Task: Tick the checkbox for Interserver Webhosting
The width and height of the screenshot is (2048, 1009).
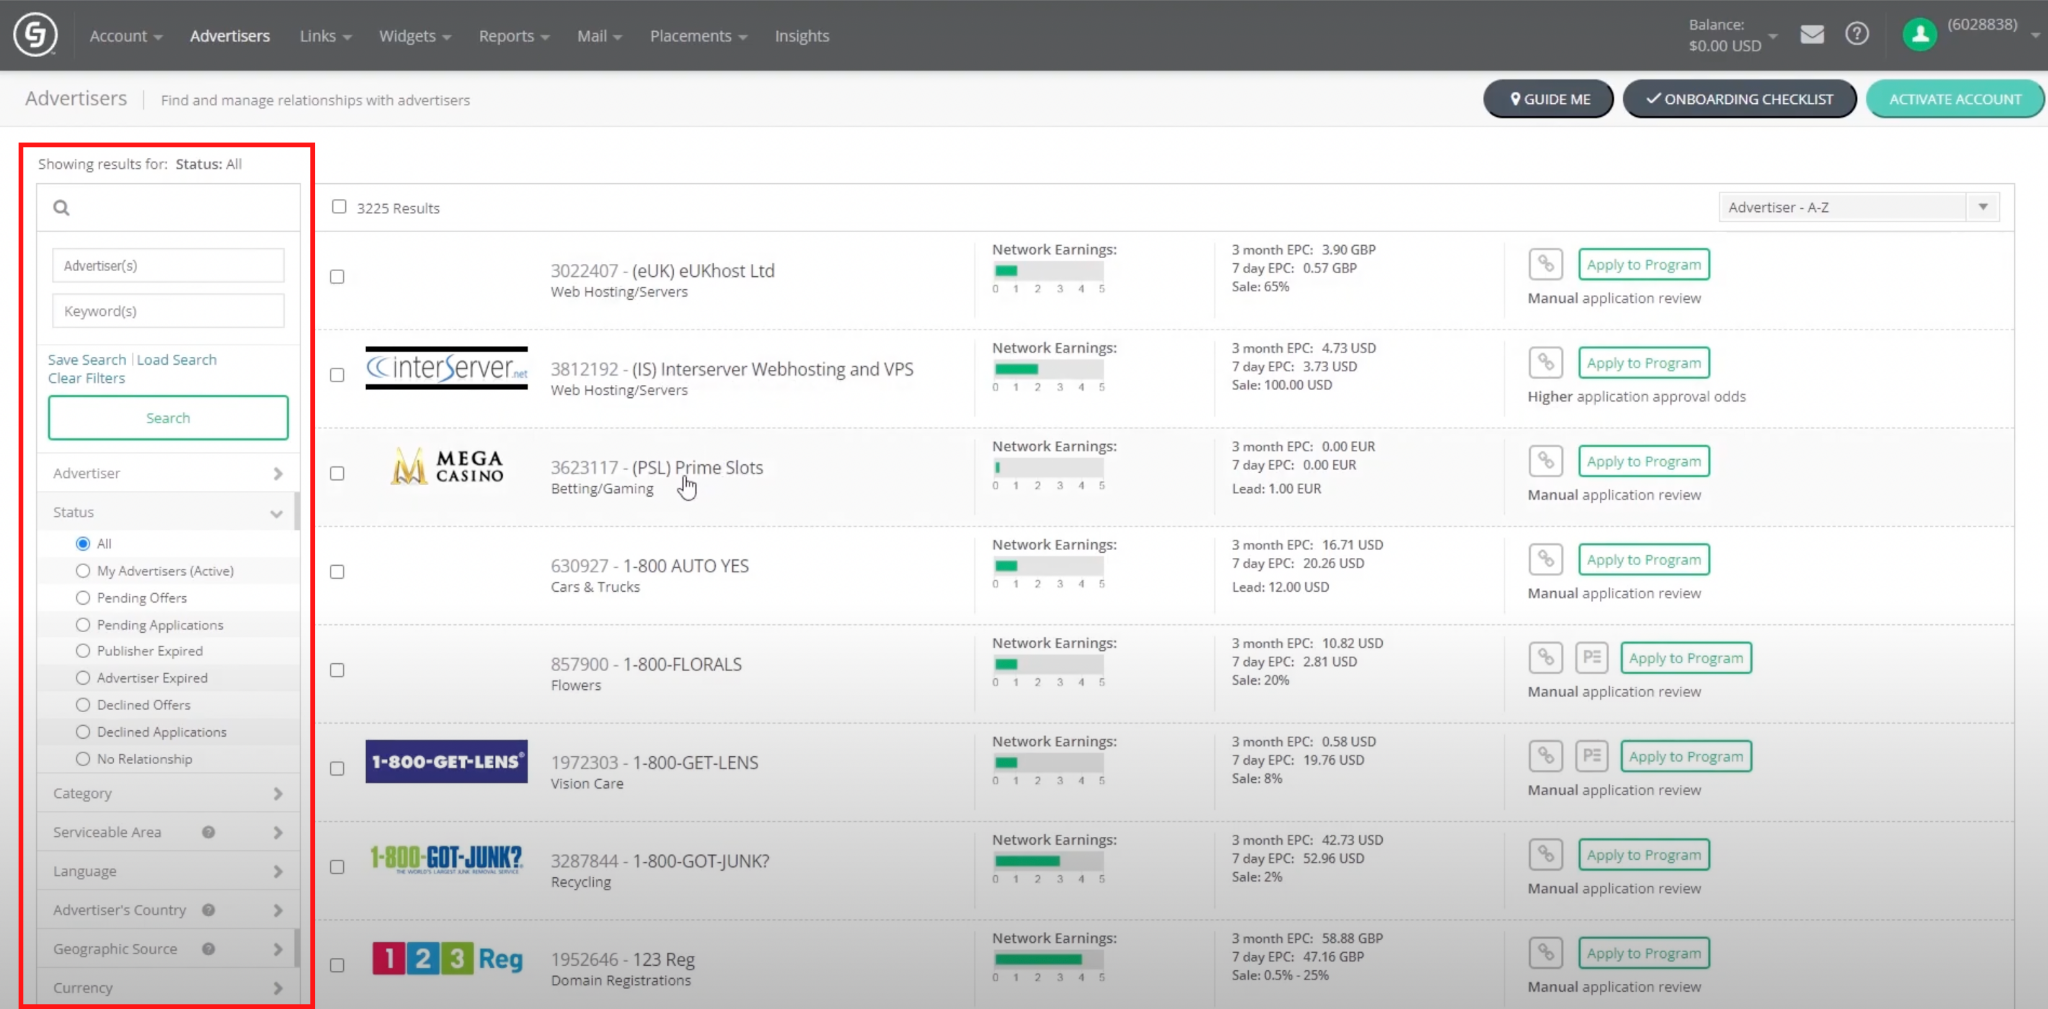Action: pos(337,375)
